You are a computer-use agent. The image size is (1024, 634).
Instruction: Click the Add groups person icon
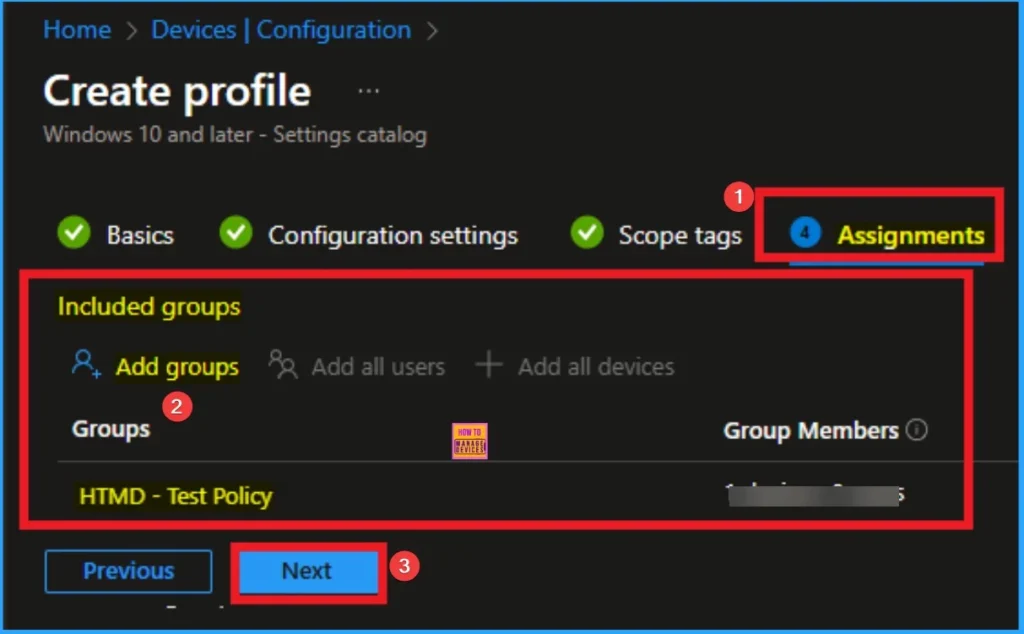point(86,364)
